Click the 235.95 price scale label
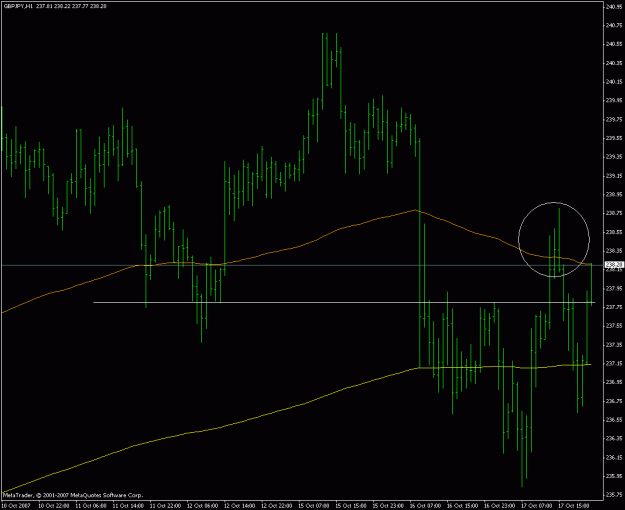This screenshot has height=510, width=625. tap(614, 476)
